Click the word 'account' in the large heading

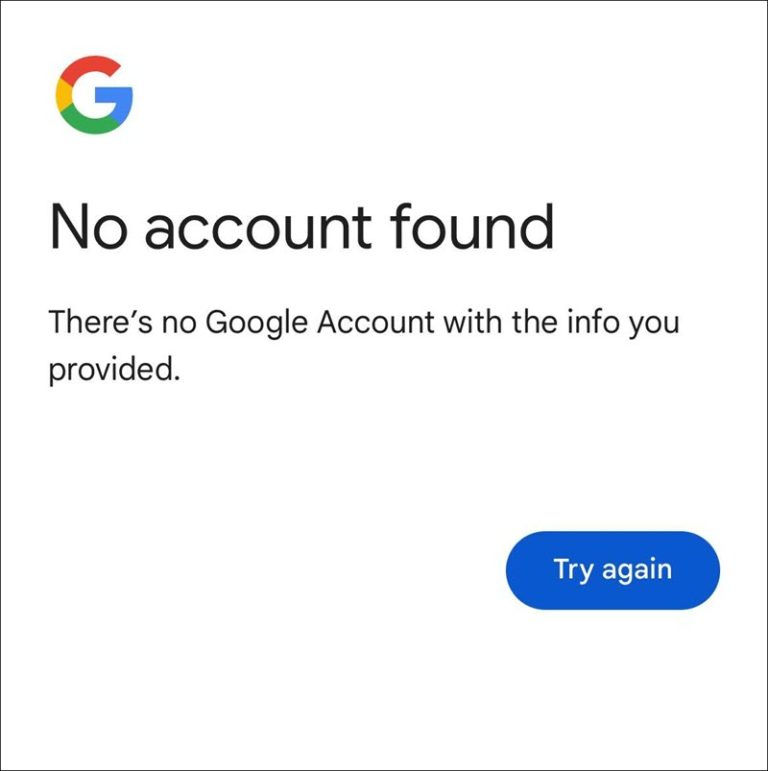(258, 229)
